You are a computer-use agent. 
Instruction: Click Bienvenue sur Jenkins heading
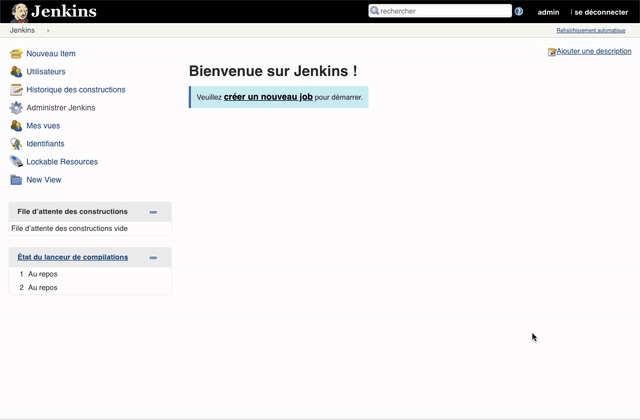coord(273,71)
